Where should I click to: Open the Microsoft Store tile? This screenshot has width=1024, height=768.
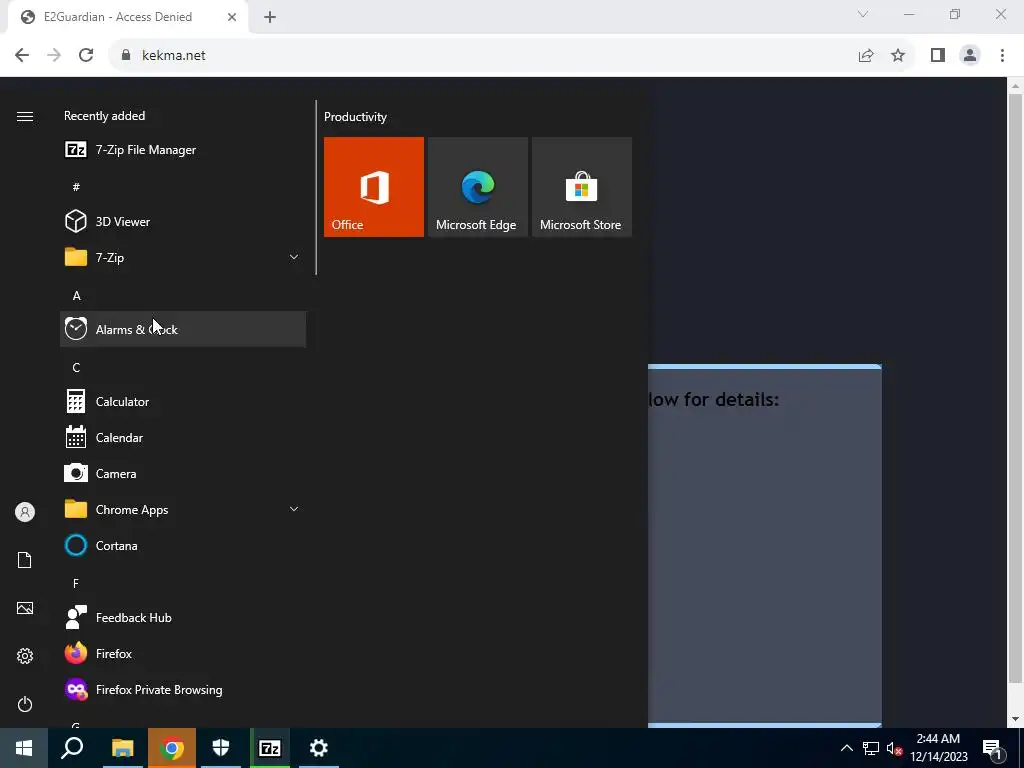pos(582,187)
